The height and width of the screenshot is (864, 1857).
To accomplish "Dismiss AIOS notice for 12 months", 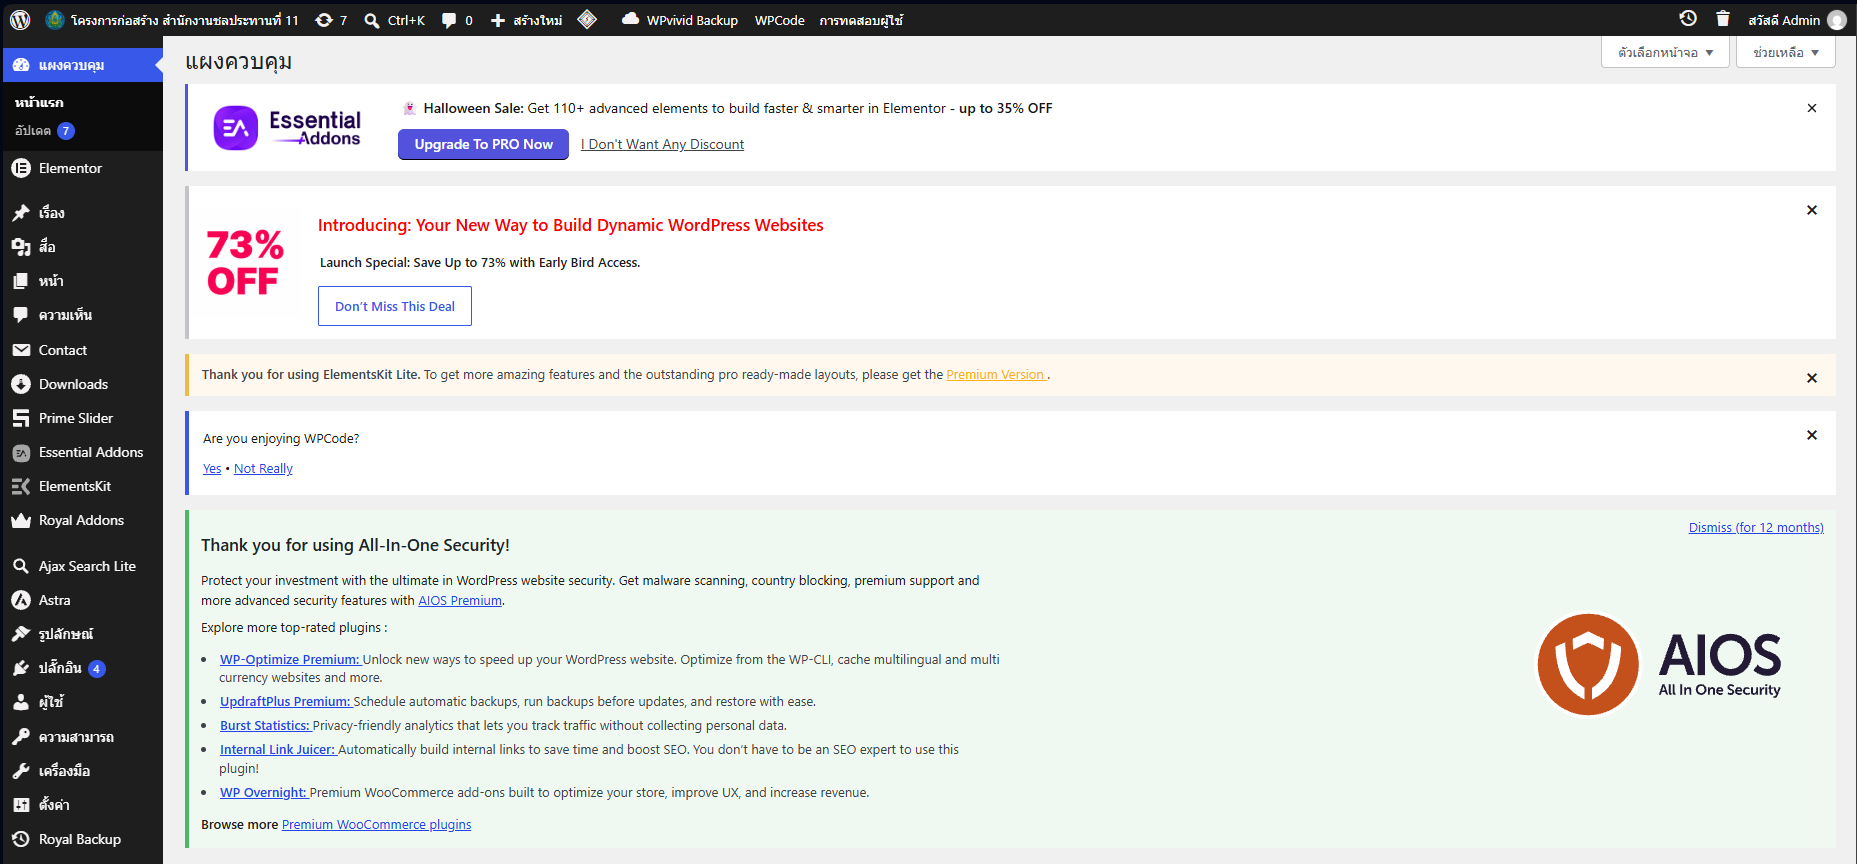I will coord(1756,528).
